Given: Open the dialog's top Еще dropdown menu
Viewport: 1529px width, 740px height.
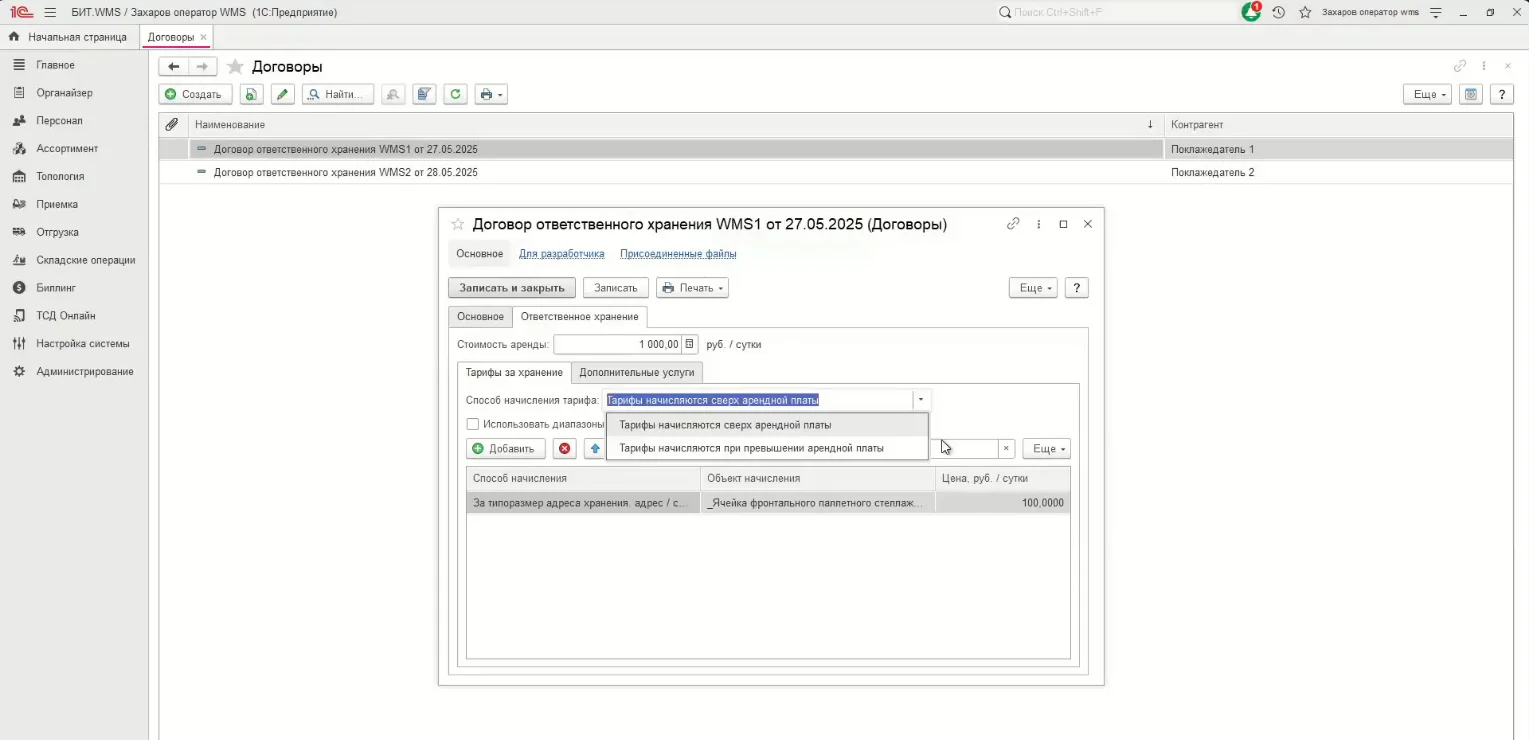Looking at the screenshot, I should 1033,288.
